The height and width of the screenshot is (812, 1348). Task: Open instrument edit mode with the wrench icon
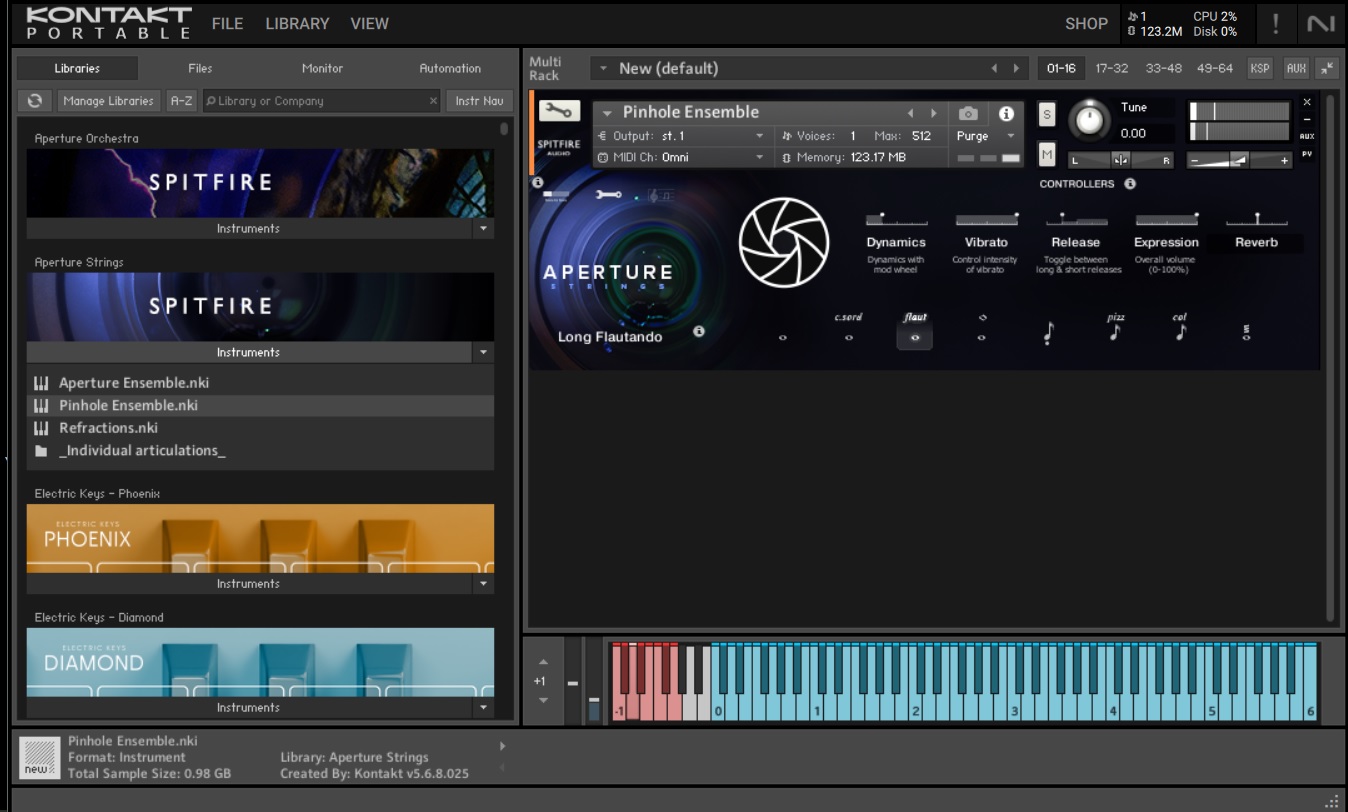pos(559,111)
